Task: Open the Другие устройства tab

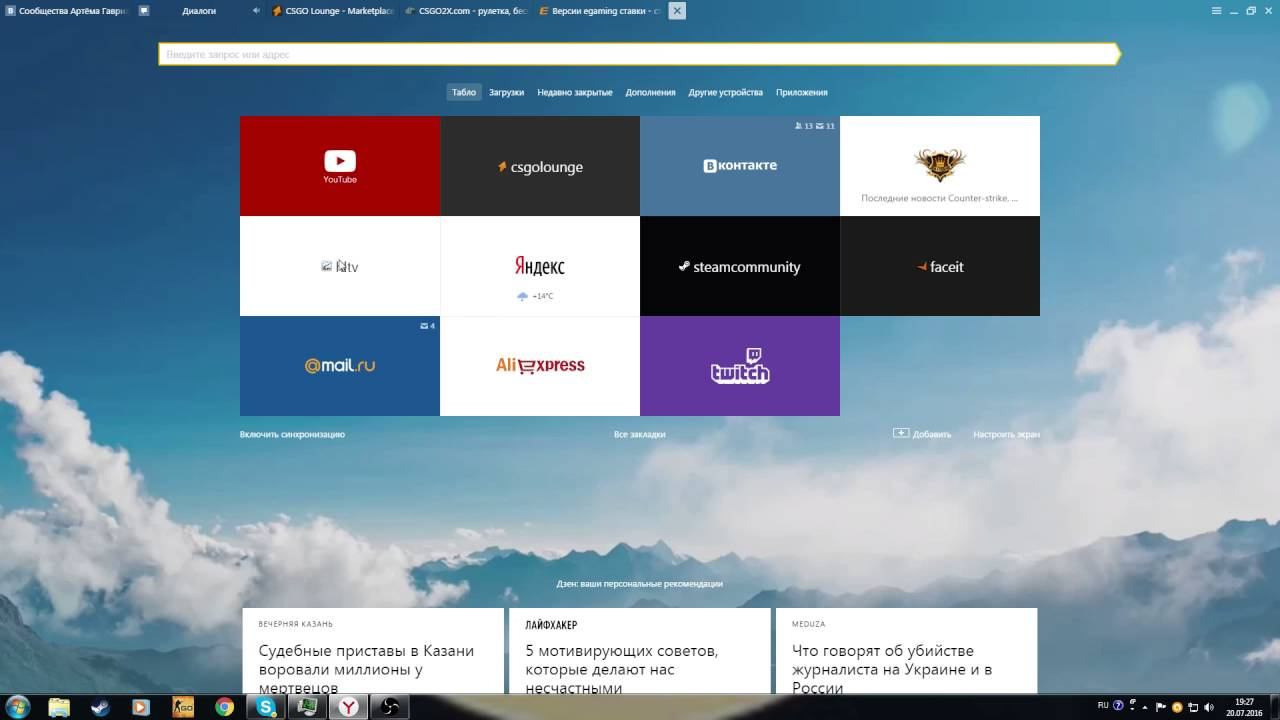Action: pyautogui.click(x=725, y=92)
